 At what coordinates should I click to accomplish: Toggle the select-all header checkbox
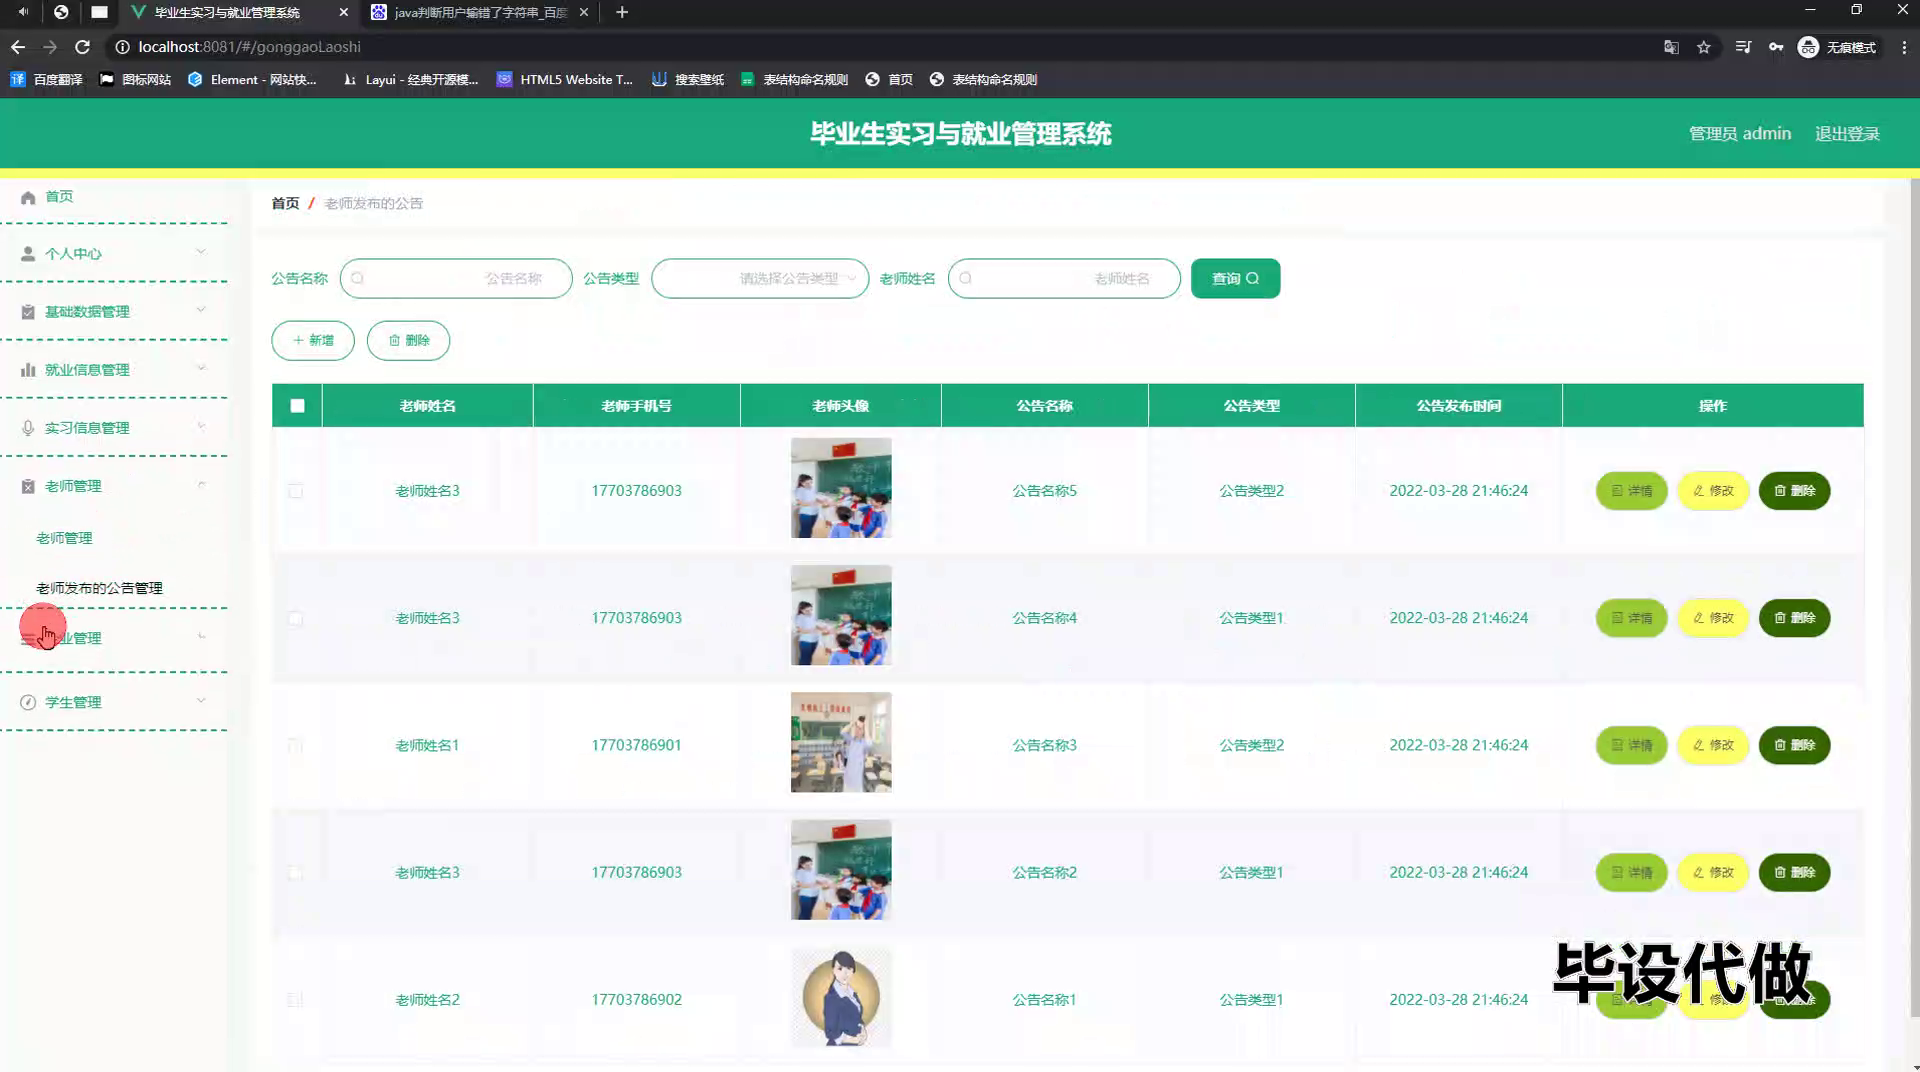[297, 406]
